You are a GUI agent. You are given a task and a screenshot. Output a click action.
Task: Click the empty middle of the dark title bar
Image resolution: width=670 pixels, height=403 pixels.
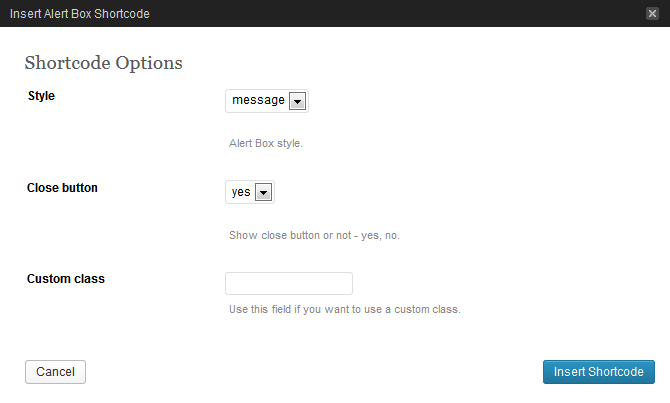coord(400,13)
